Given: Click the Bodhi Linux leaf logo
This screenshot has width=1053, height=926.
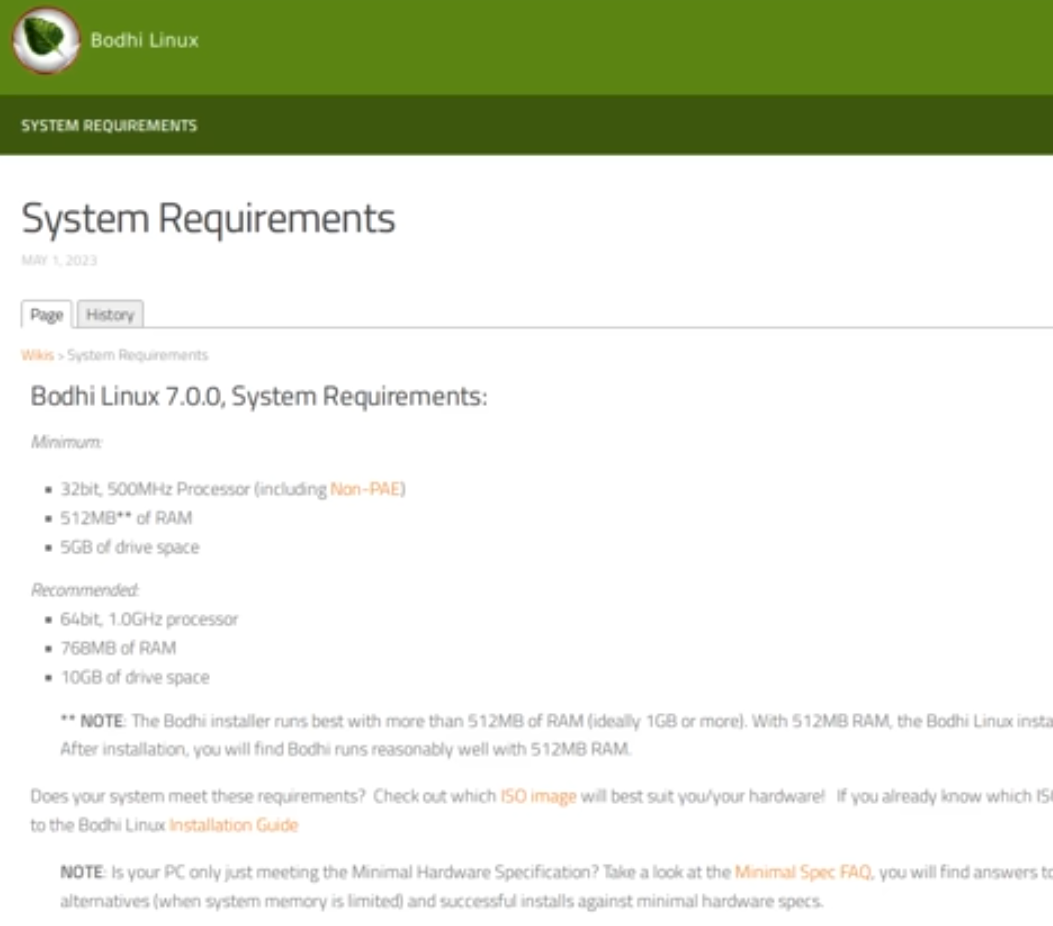Looking at the screenshot, I should click(46, 40).
